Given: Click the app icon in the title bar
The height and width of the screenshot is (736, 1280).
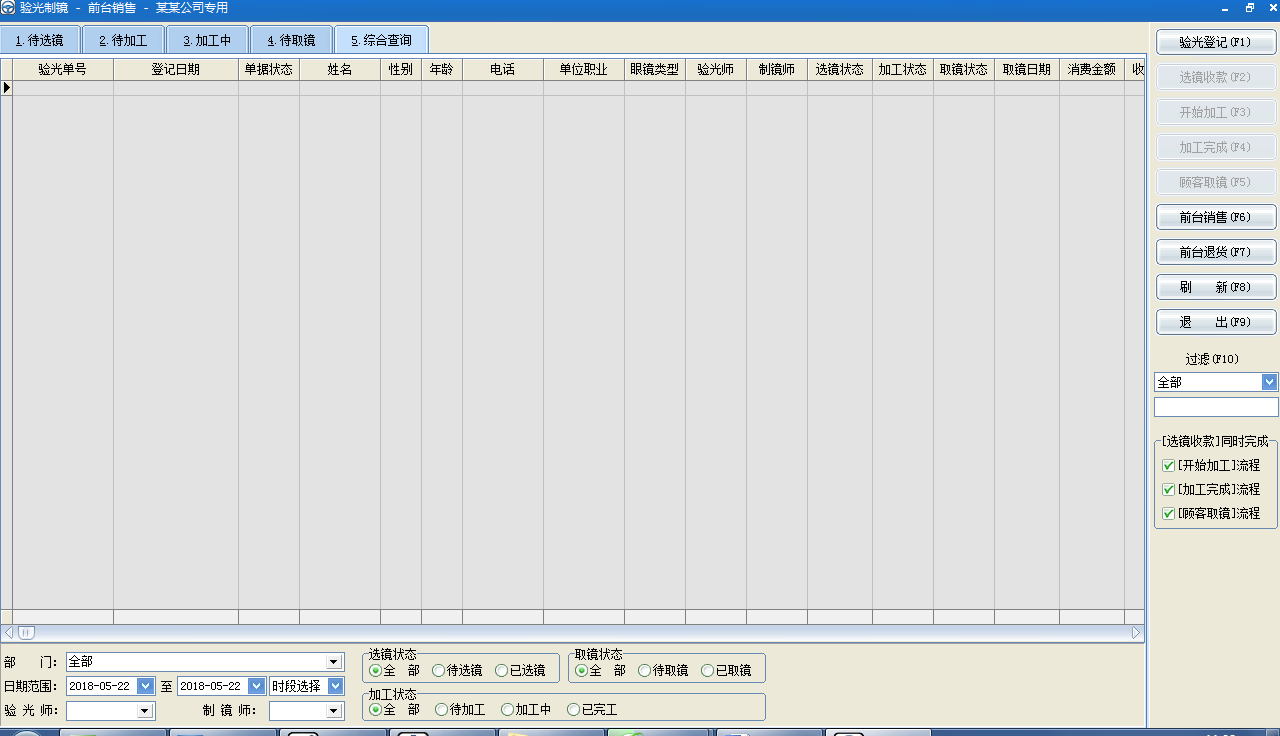Looking at the screenshot, I should click(8, 8).
